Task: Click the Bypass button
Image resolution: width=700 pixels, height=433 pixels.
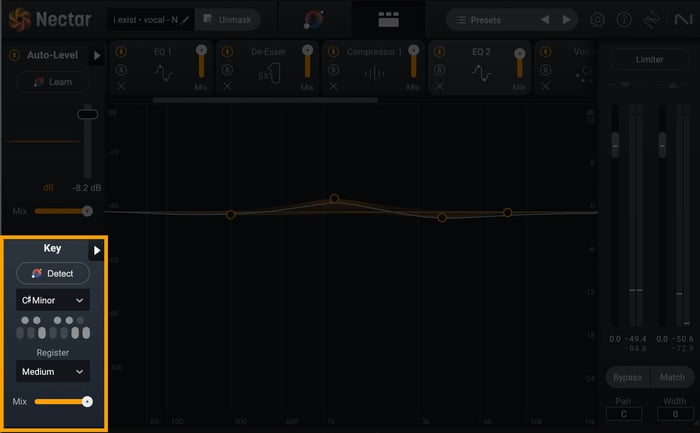Action: point(627,377)
